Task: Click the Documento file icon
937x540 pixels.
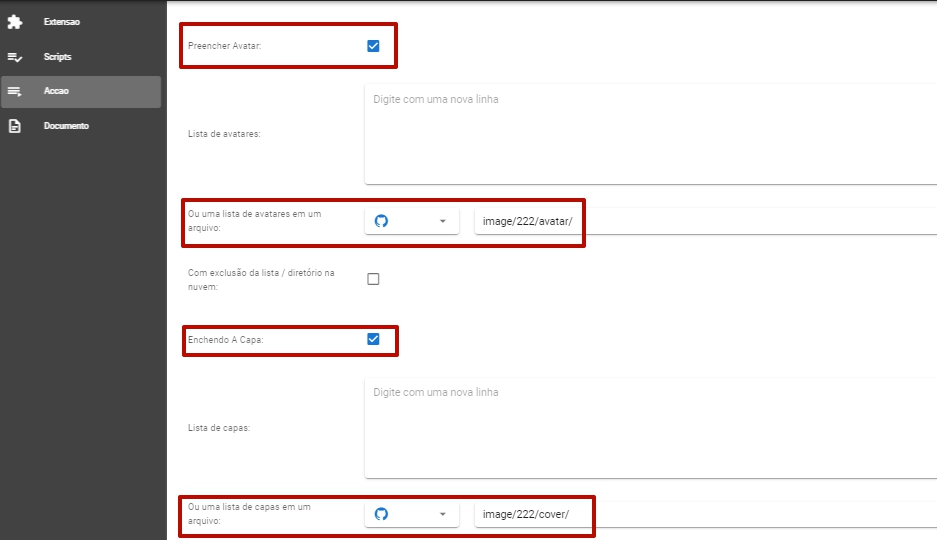Action: (x=14, y=126)
